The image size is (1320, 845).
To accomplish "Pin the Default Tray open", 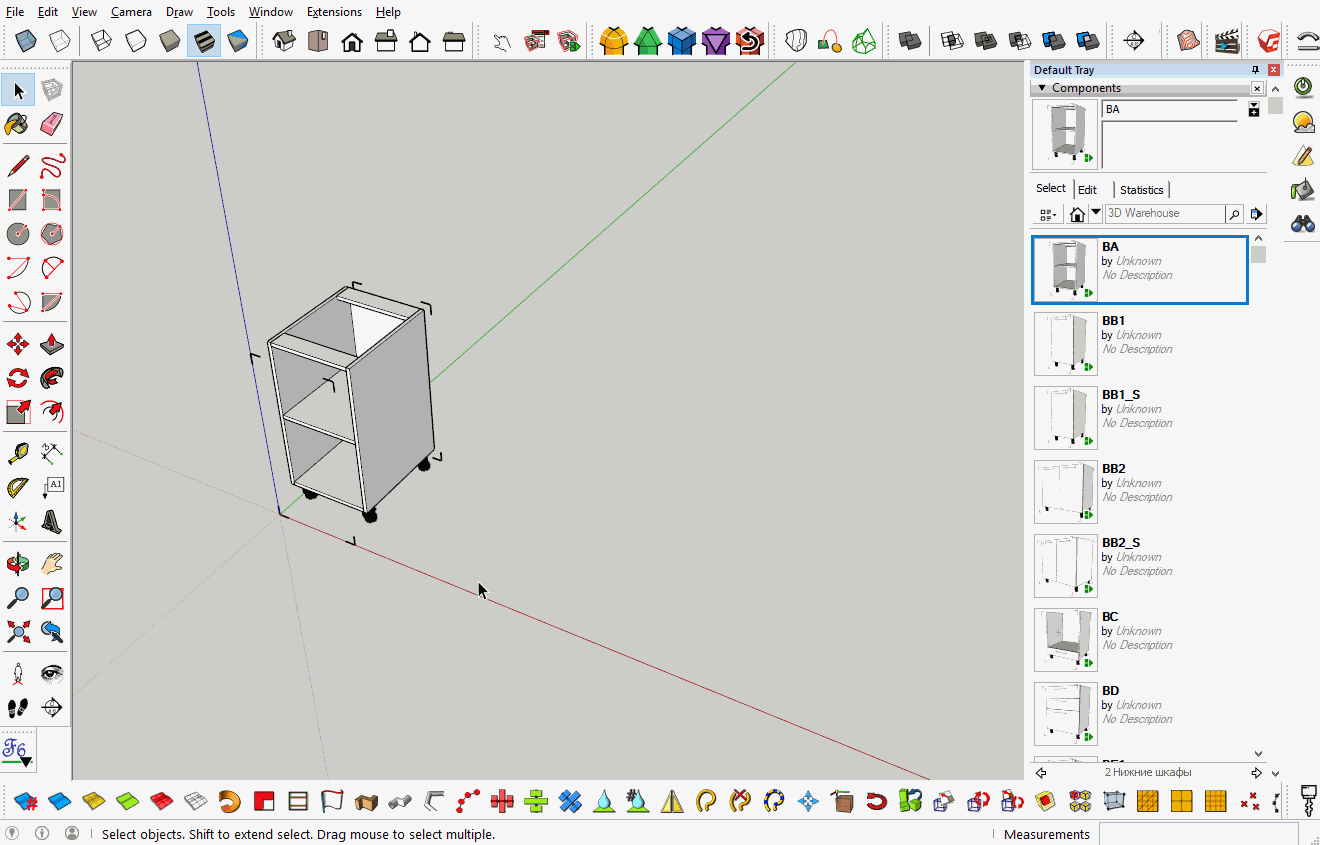I will click(1254, 69).
